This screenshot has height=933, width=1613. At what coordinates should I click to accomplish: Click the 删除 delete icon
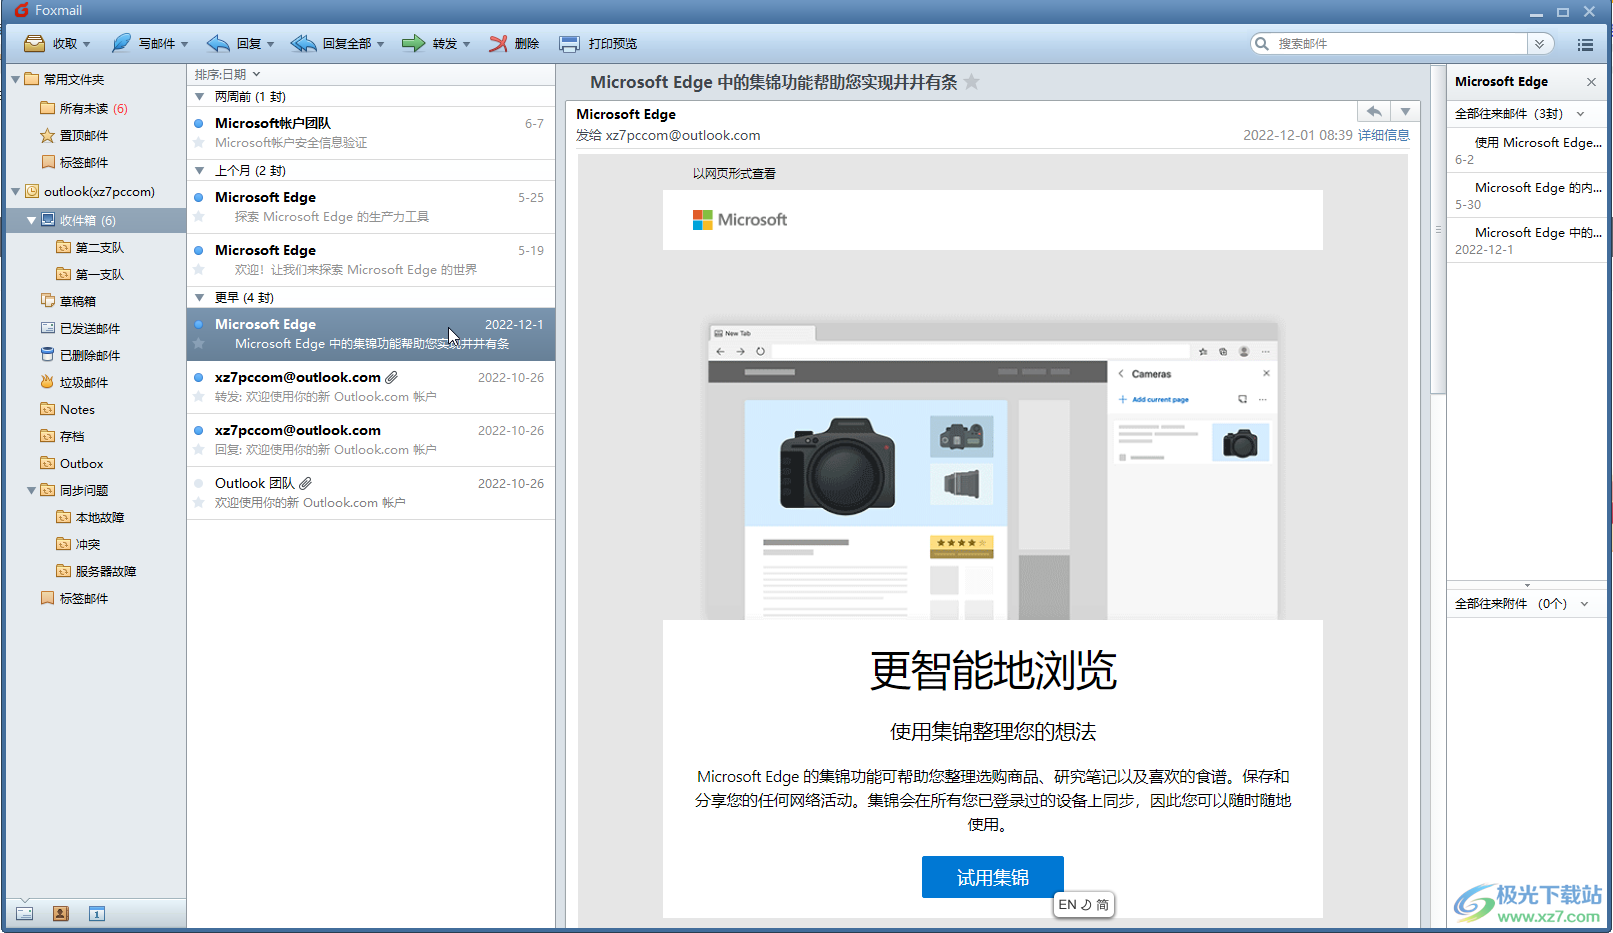point(498,43)
